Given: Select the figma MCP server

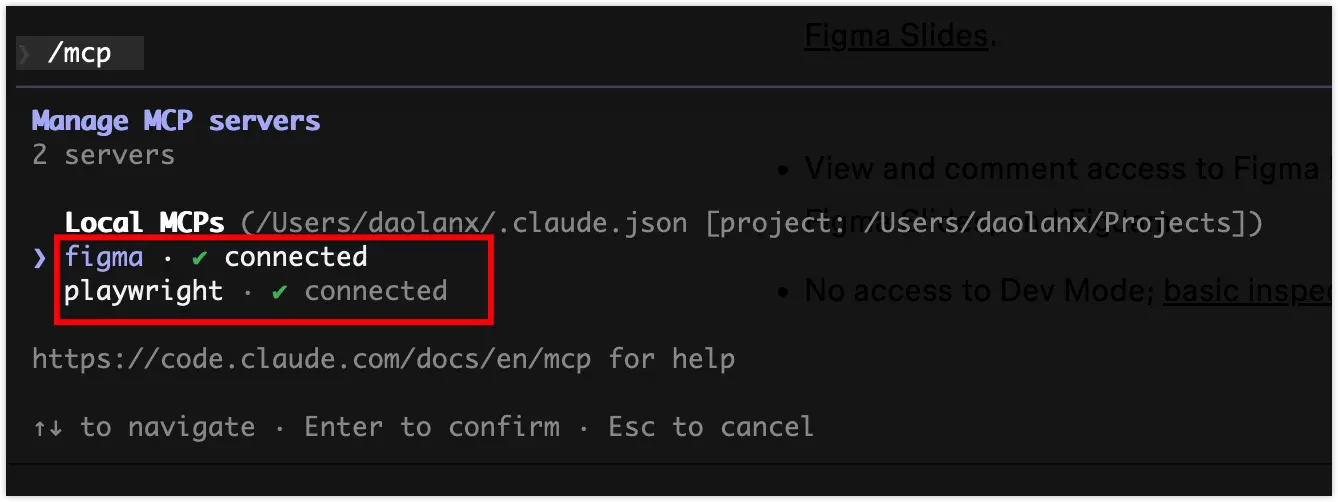Looking at the screenshot, I should [x=104, y=257].
